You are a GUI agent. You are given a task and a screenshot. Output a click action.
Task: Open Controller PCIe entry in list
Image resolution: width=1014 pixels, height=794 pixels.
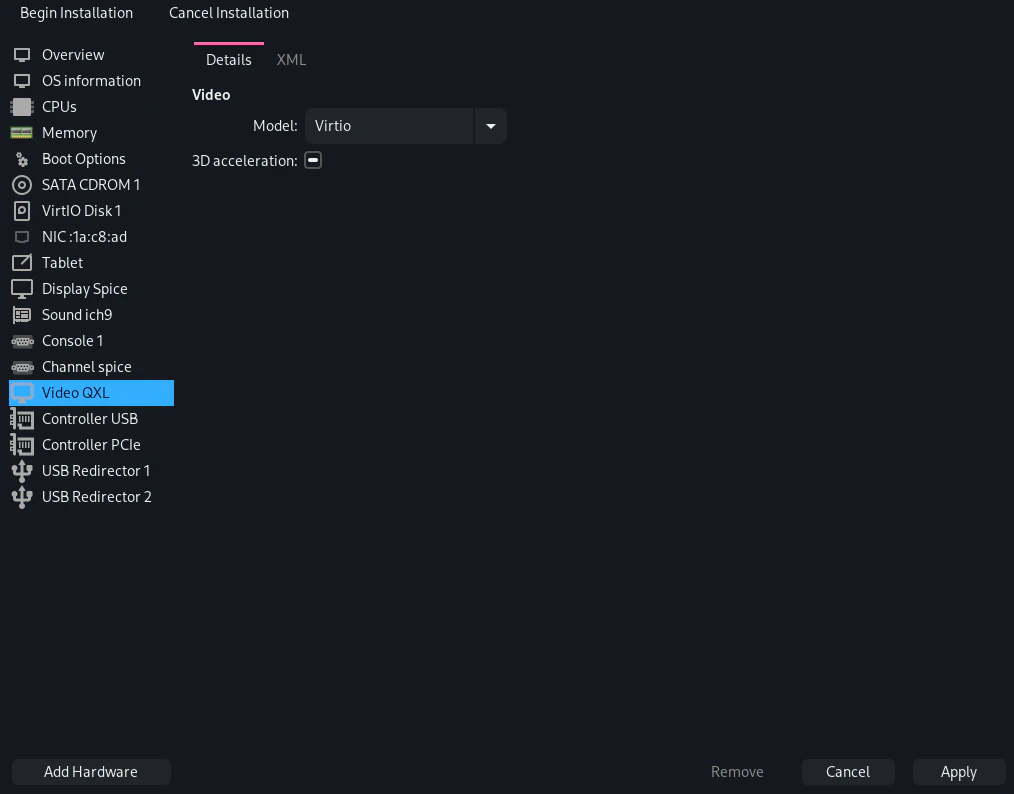[x=91, y=445]
